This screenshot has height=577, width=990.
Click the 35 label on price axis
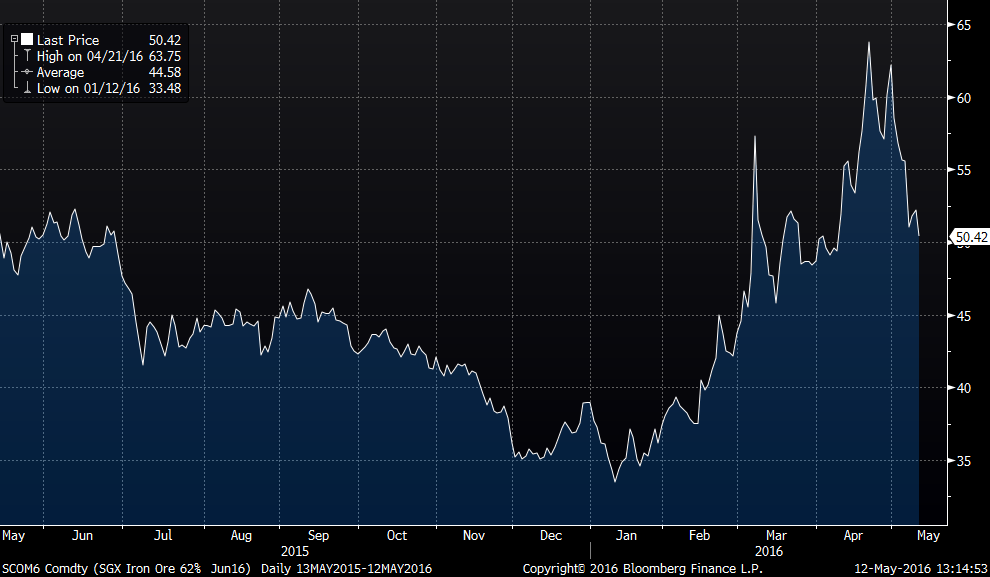pyautogui.click(x=962, y=461)
